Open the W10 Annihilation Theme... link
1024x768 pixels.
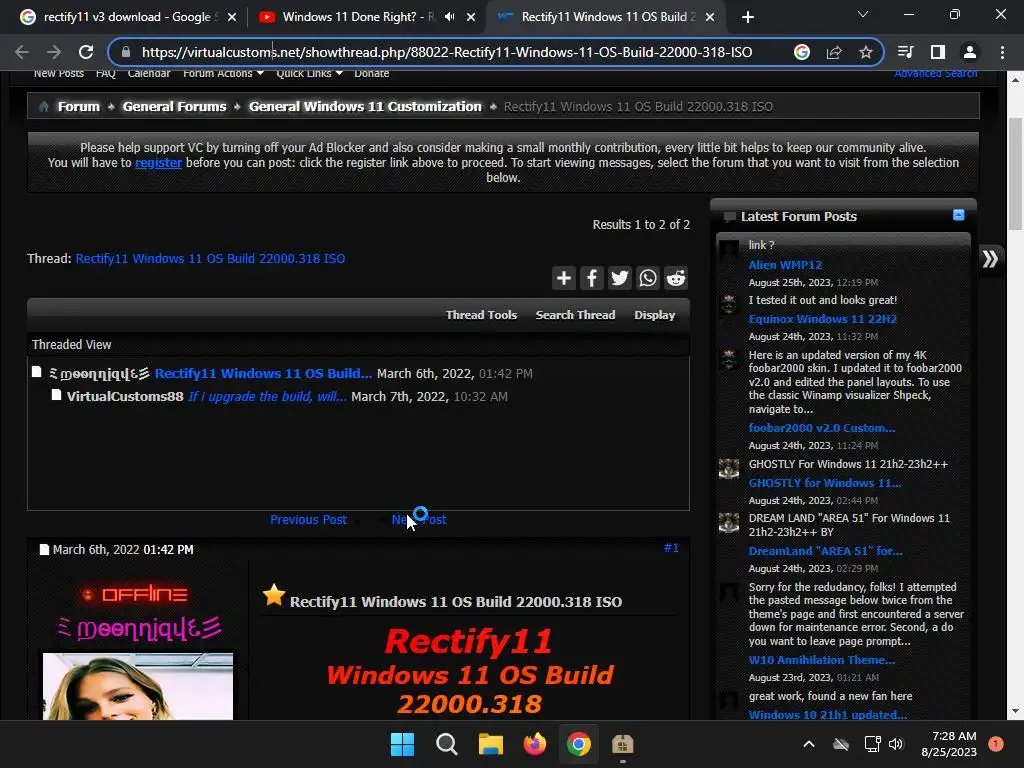(x=822, y=660)
